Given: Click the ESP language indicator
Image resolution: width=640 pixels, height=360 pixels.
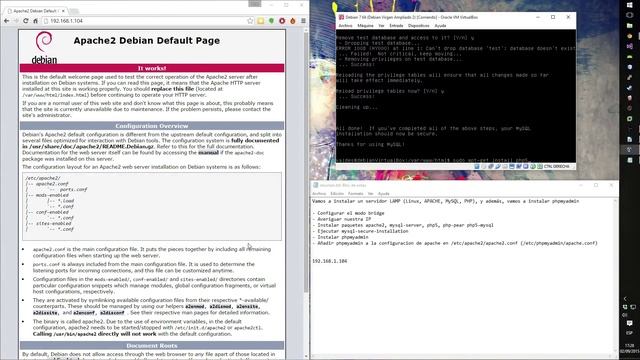Looking at the screenshot, I should click(x=629, y=333).
